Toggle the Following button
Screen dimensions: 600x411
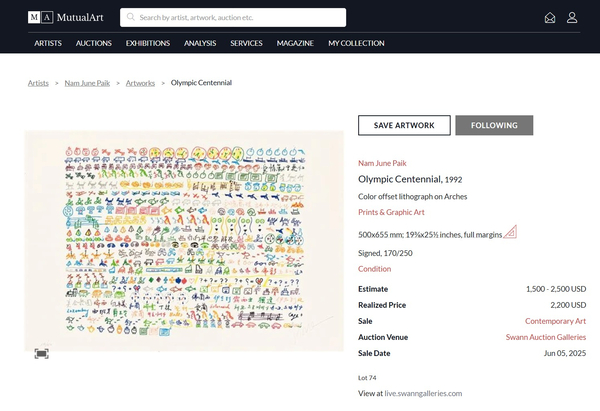pyautogui.click(x=494, y=125)
